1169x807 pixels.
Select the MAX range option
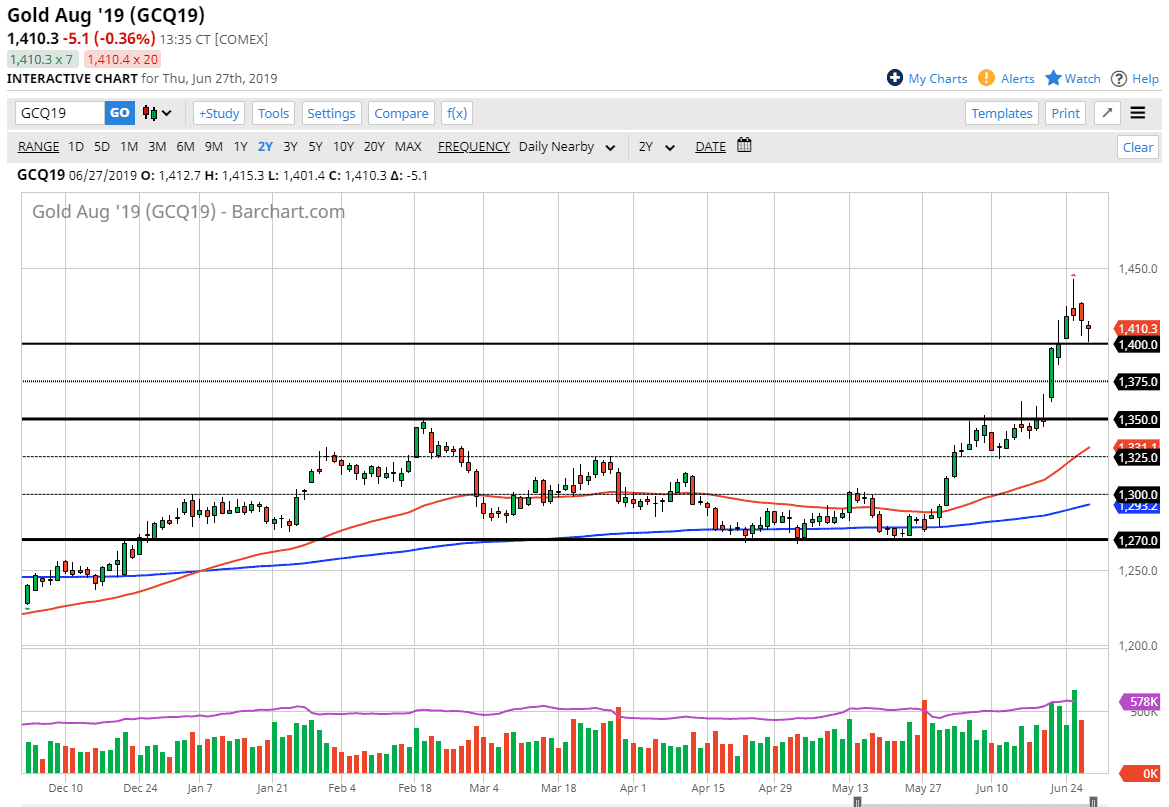[x=408, y=147]
